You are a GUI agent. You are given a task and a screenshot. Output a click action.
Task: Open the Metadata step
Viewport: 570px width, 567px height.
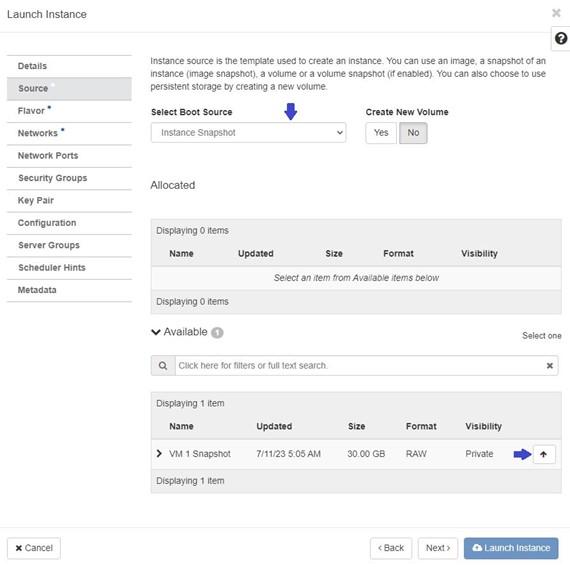[69, 290]
